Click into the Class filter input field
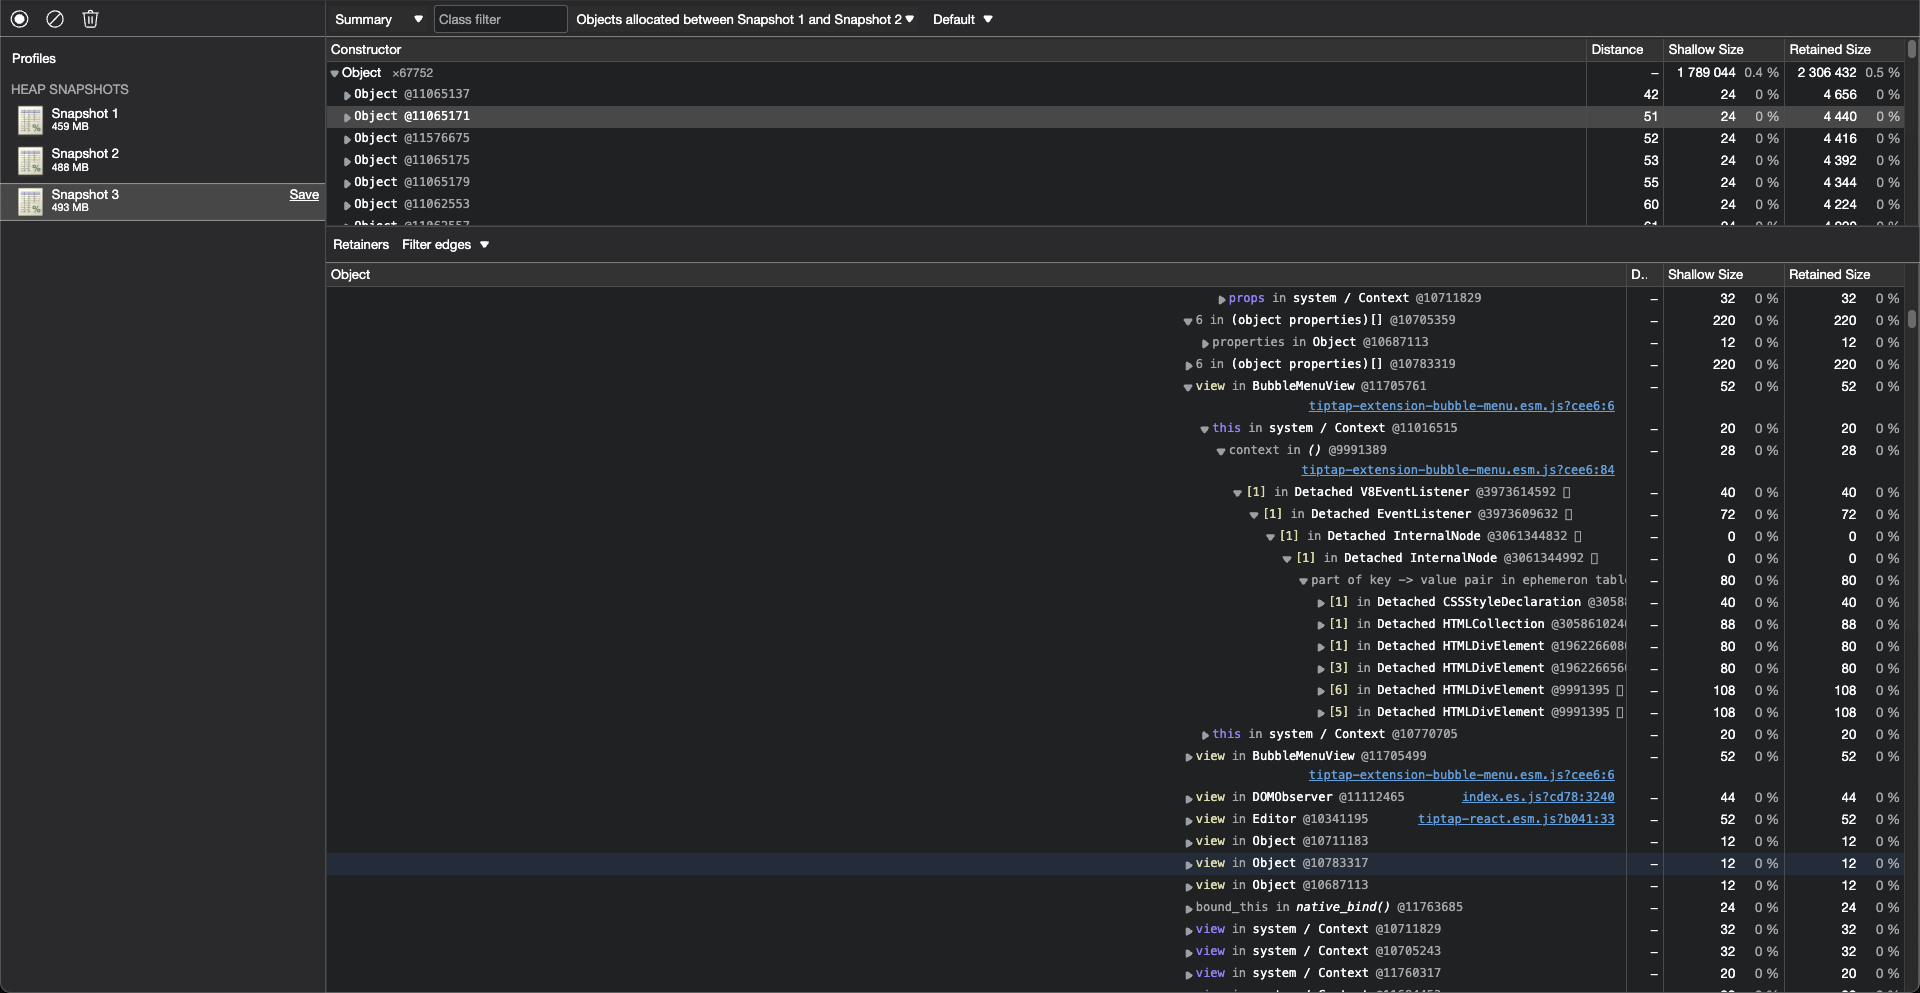Screen dimensions: 1920x993 tap(500, 19)
